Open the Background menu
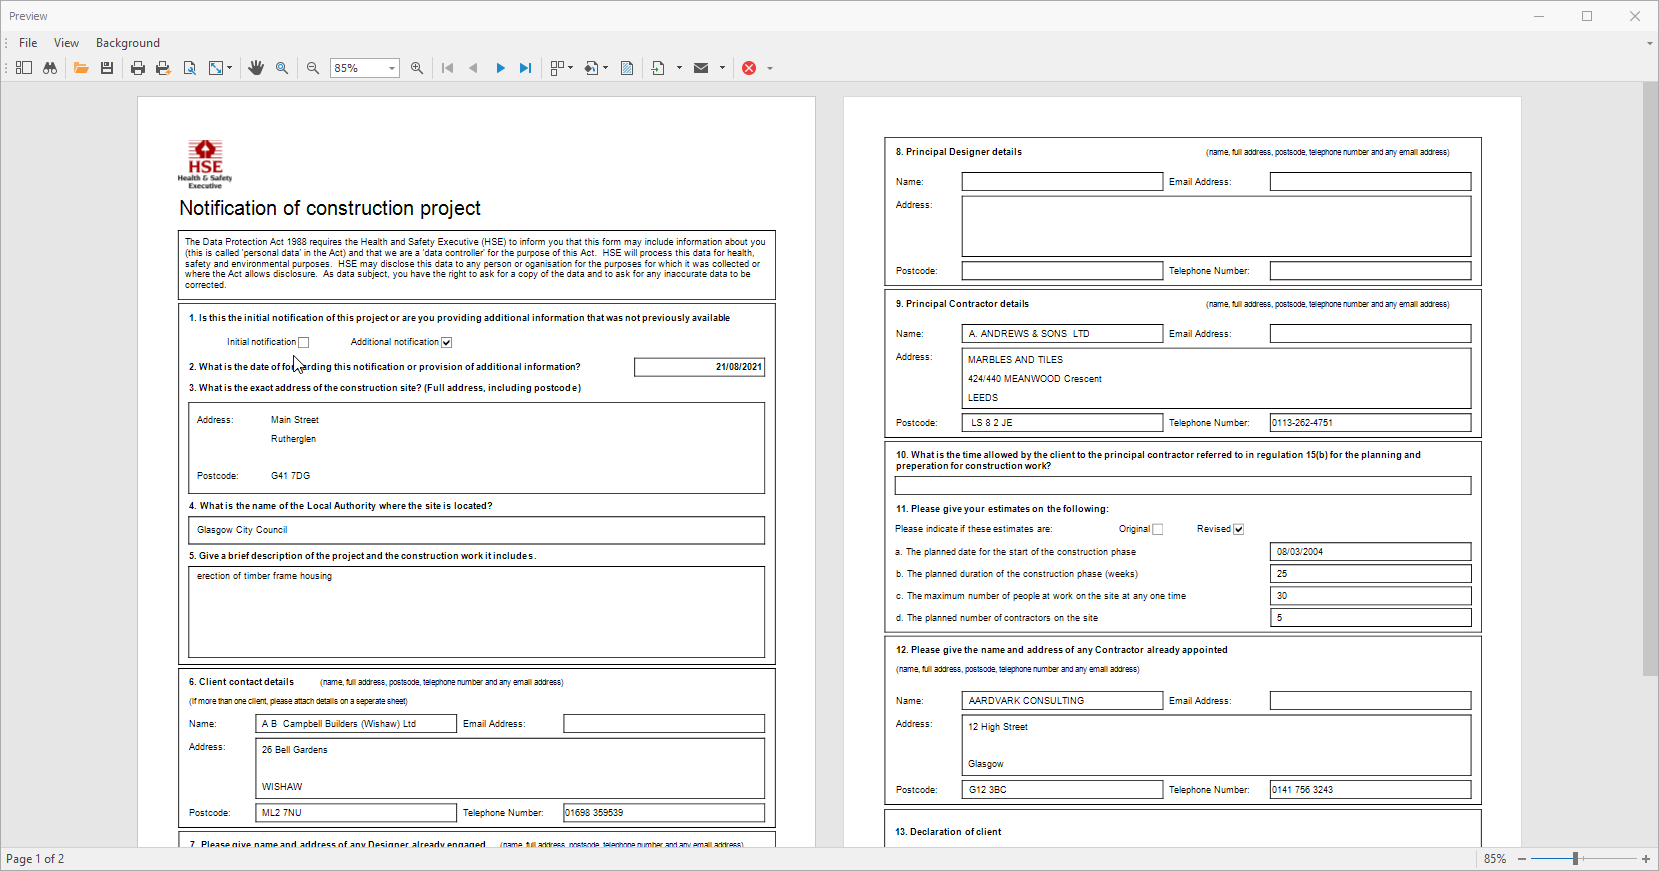1659x871 pixels. [128, 43]
